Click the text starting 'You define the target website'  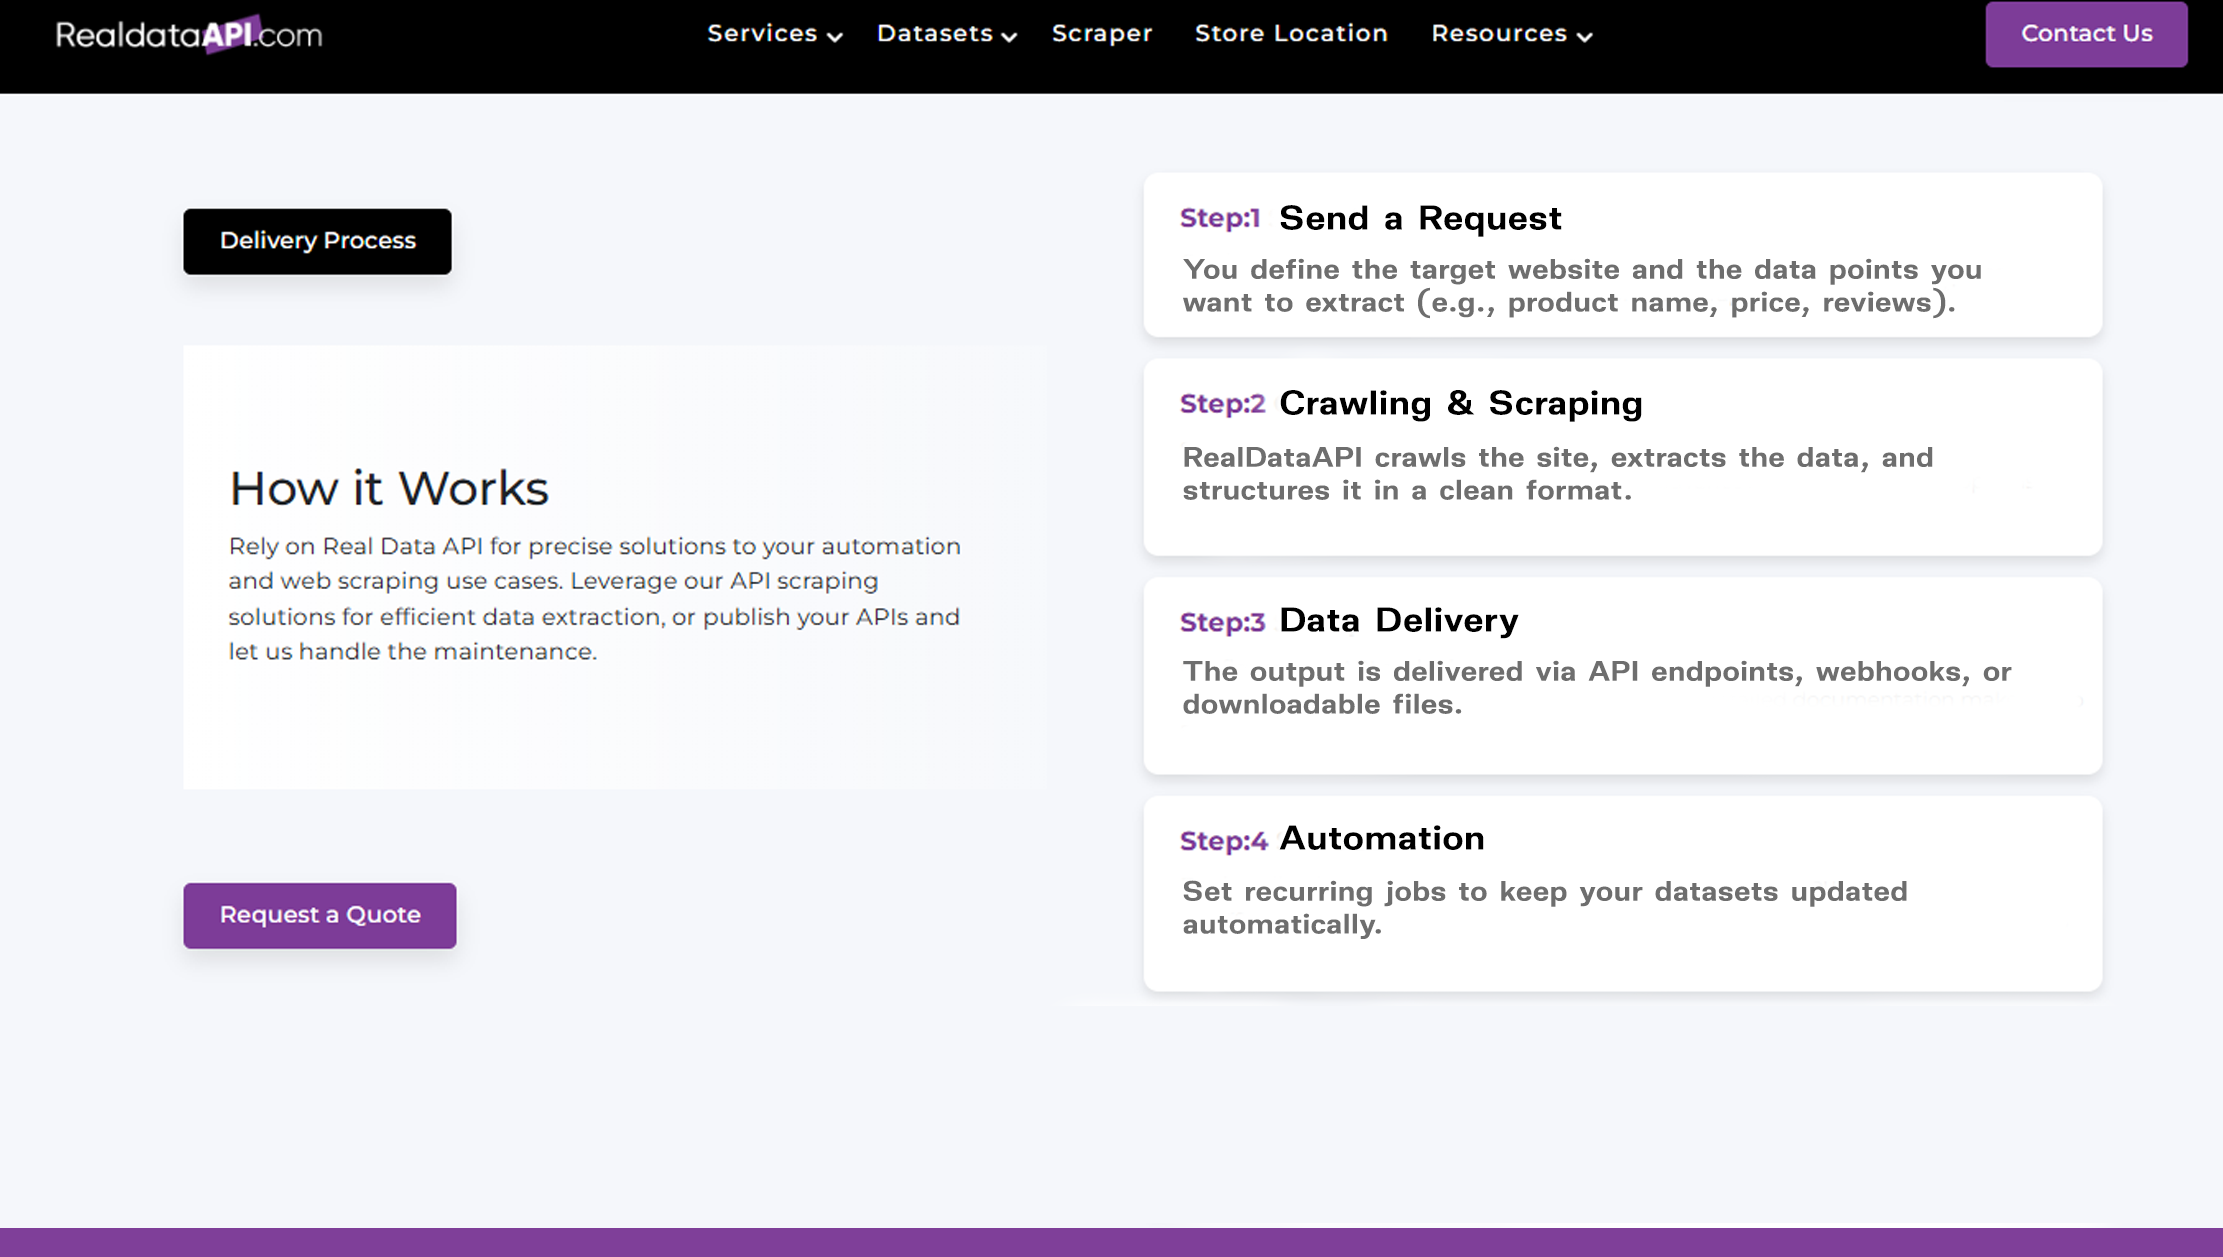pos(1582,286)
